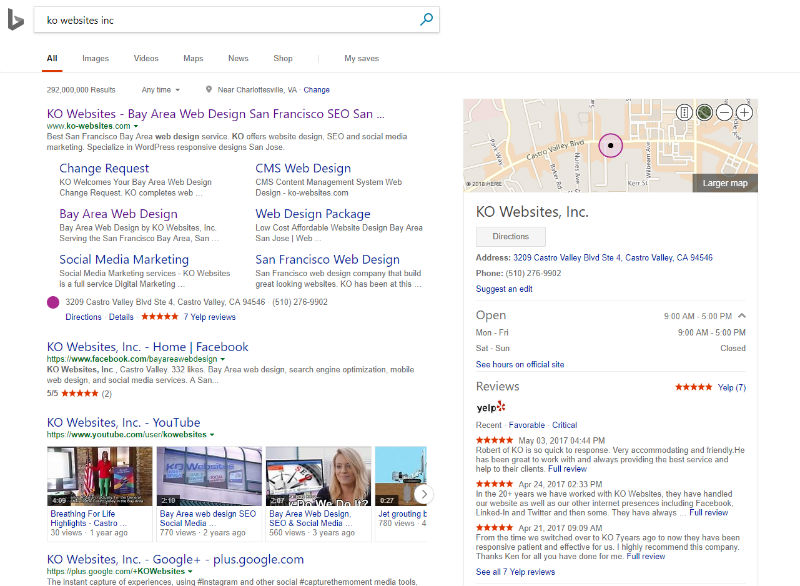Image resolution: width=800 pixels, height=586 pixels.
Task: Open KO Websites Facebook result
Action: coord(147,347)
